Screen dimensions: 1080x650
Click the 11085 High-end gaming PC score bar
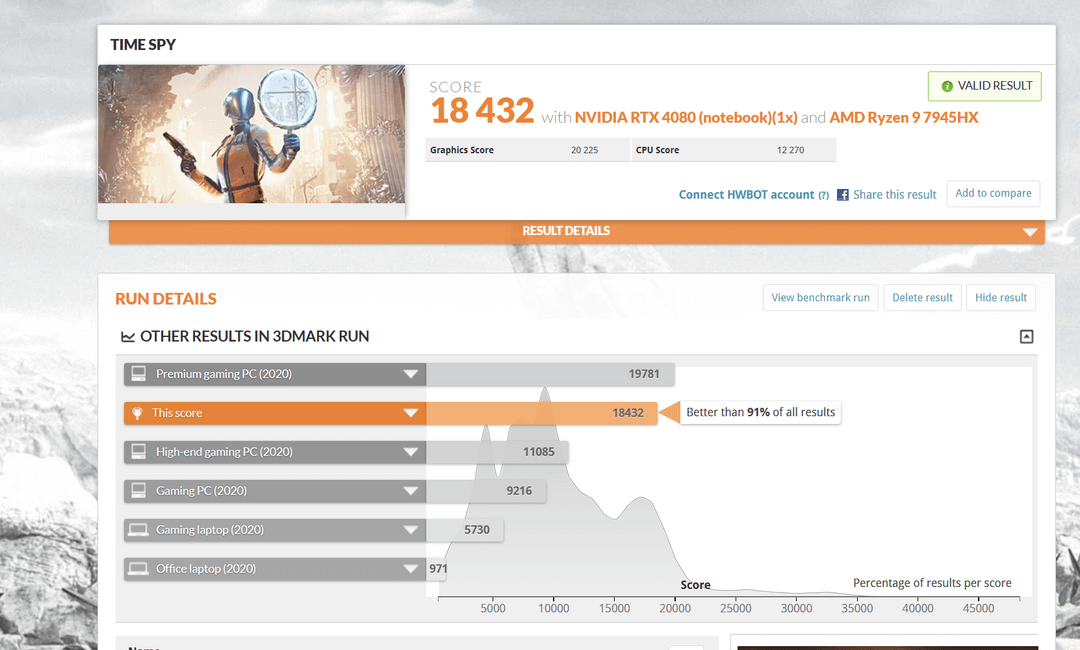(x=497, y=452)
